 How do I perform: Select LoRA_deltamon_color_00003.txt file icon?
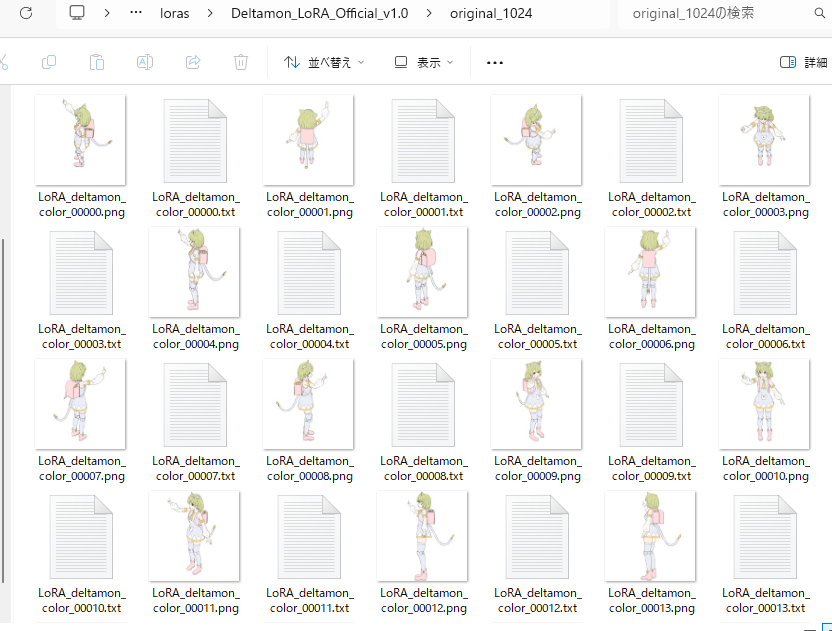click(x=81, y=273)
